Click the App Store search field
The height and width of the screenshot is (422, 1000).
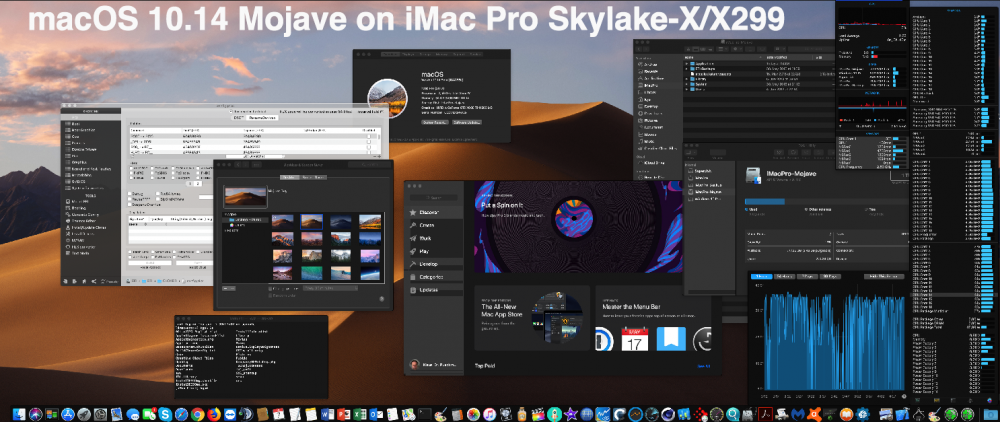click(x=433, y=198)
